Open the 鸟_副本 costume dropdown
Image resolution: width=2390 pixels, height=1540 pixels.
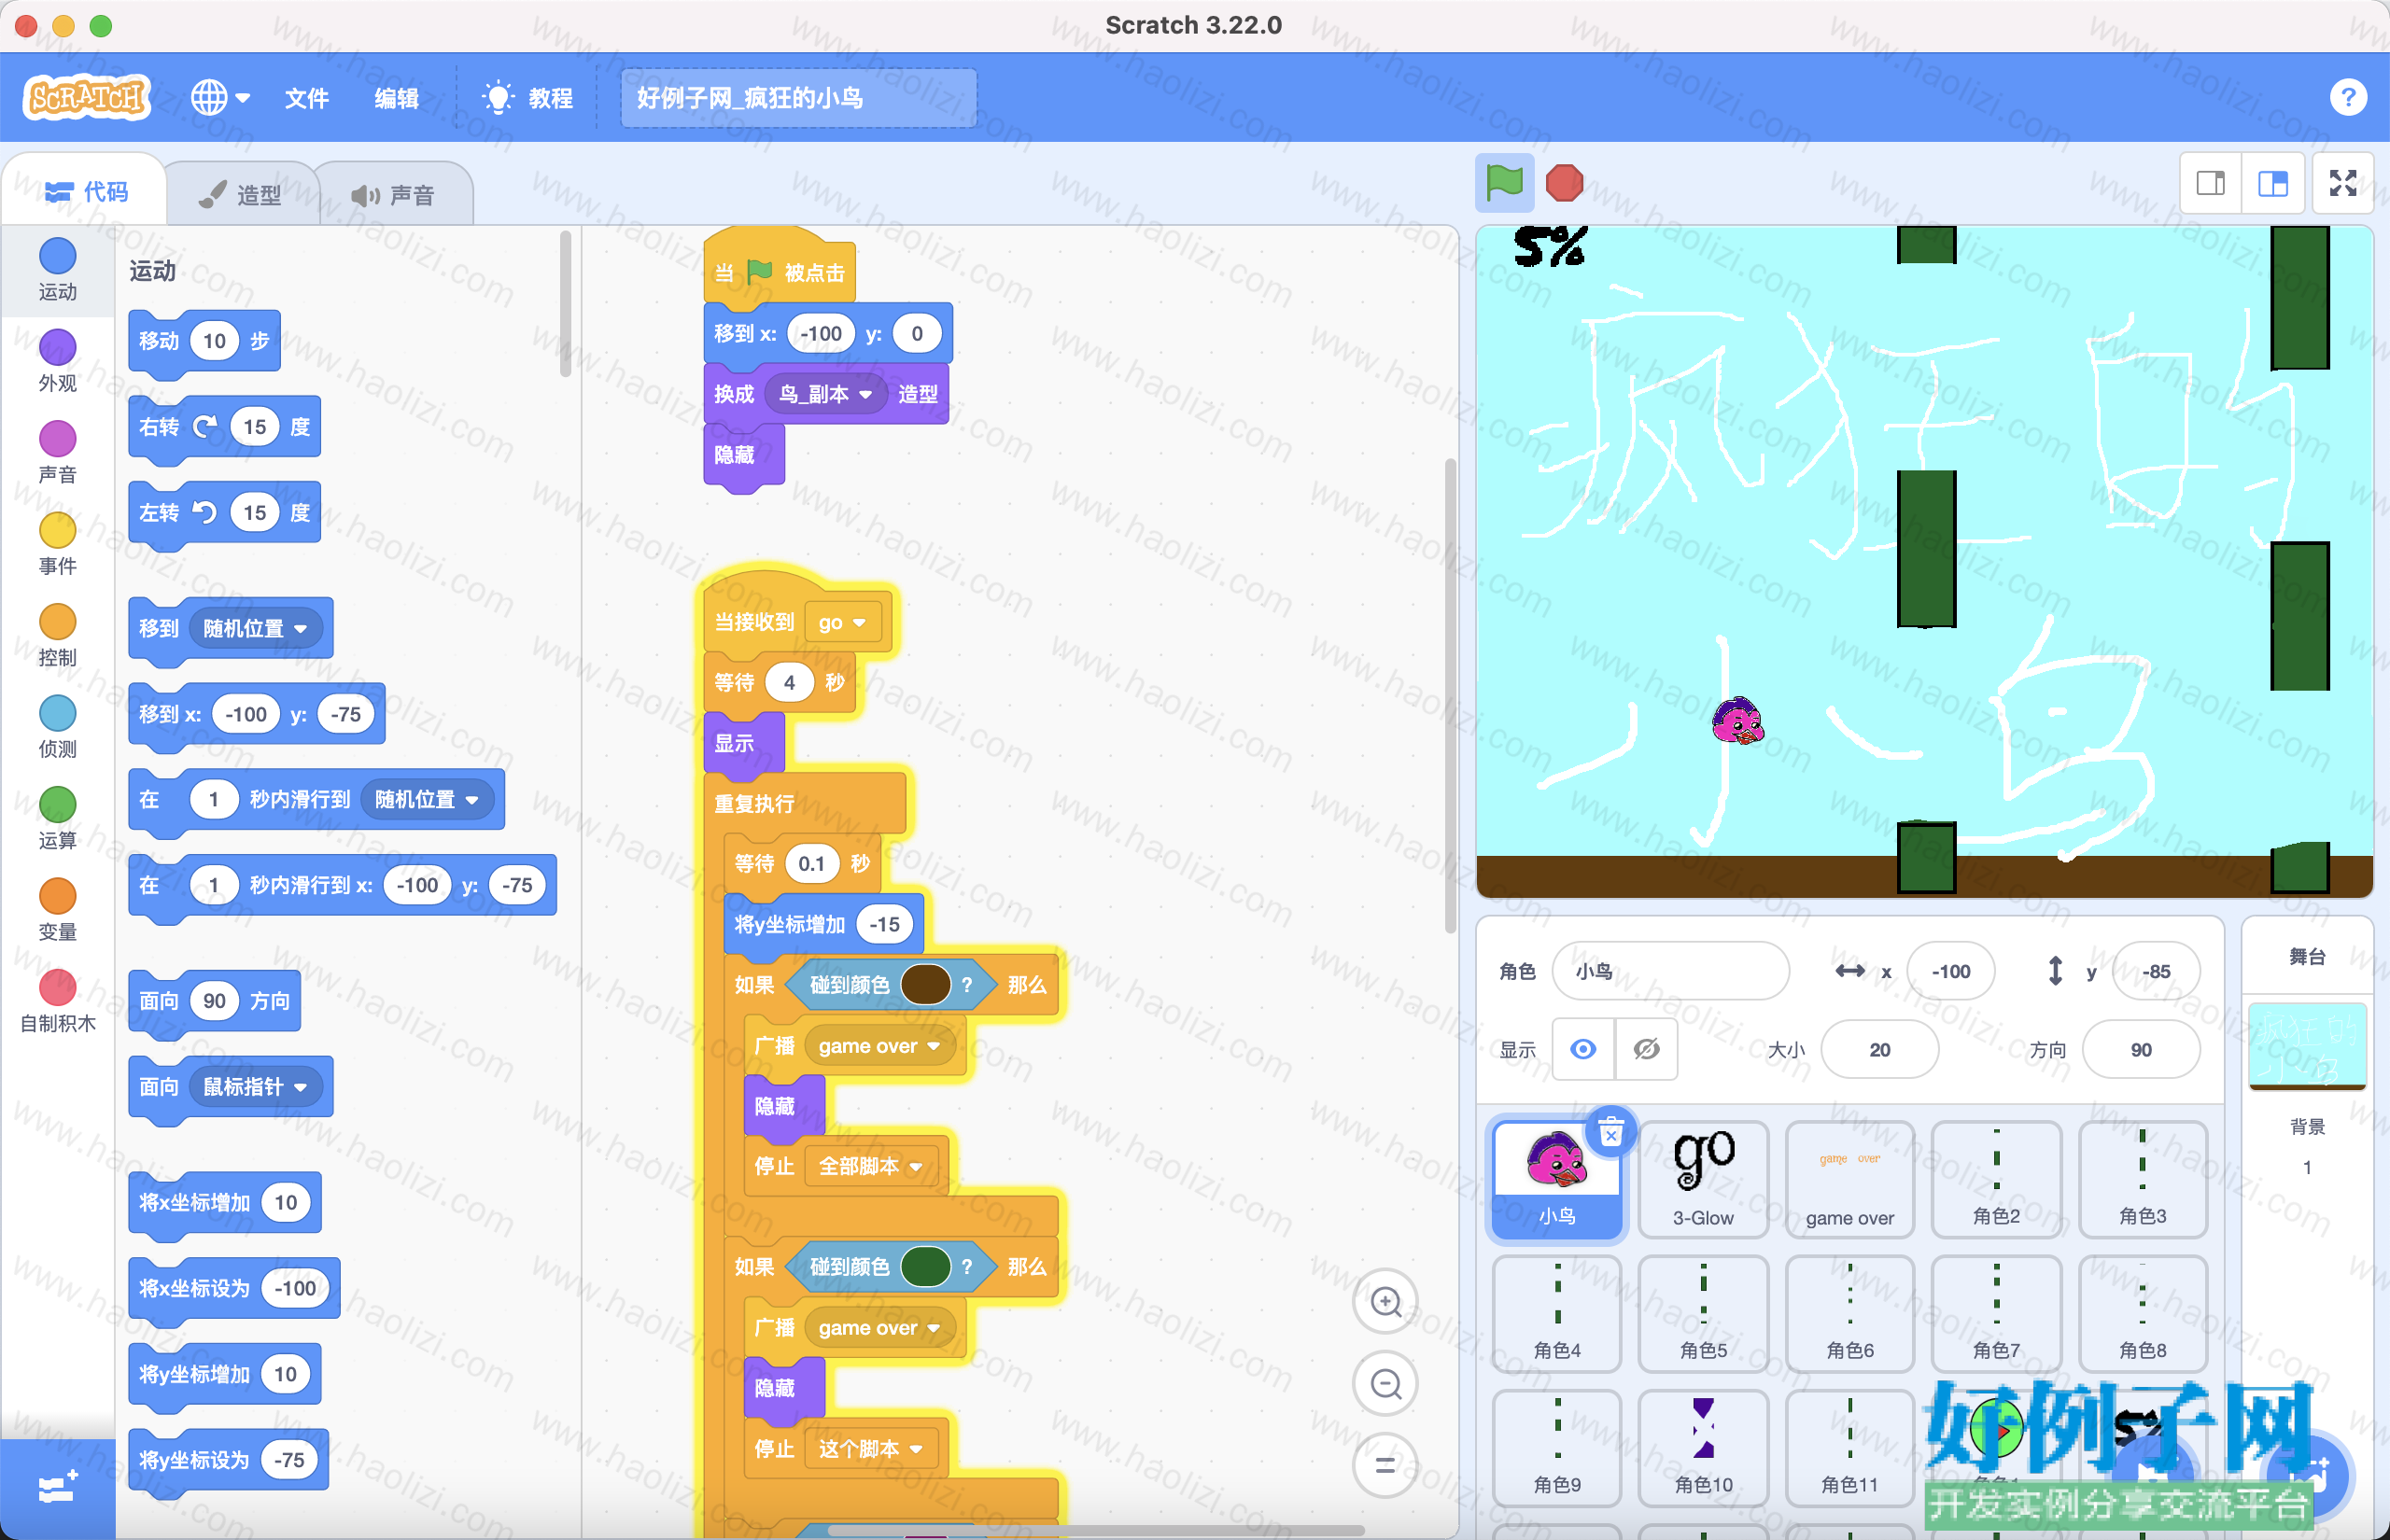click(x=826, y=394)
